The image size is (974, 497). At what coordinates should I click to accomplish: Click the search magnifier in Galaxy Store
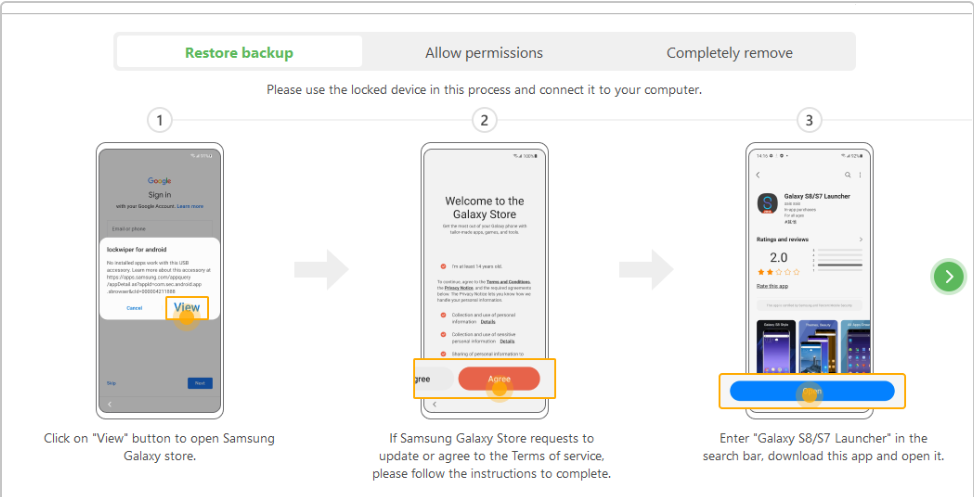848,175
